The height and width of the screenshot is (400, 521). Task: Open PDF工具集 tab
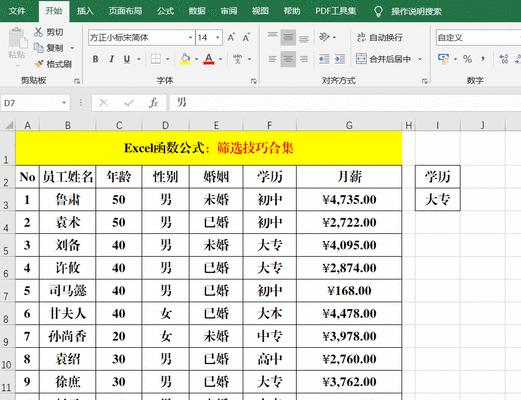coord(336,11)
